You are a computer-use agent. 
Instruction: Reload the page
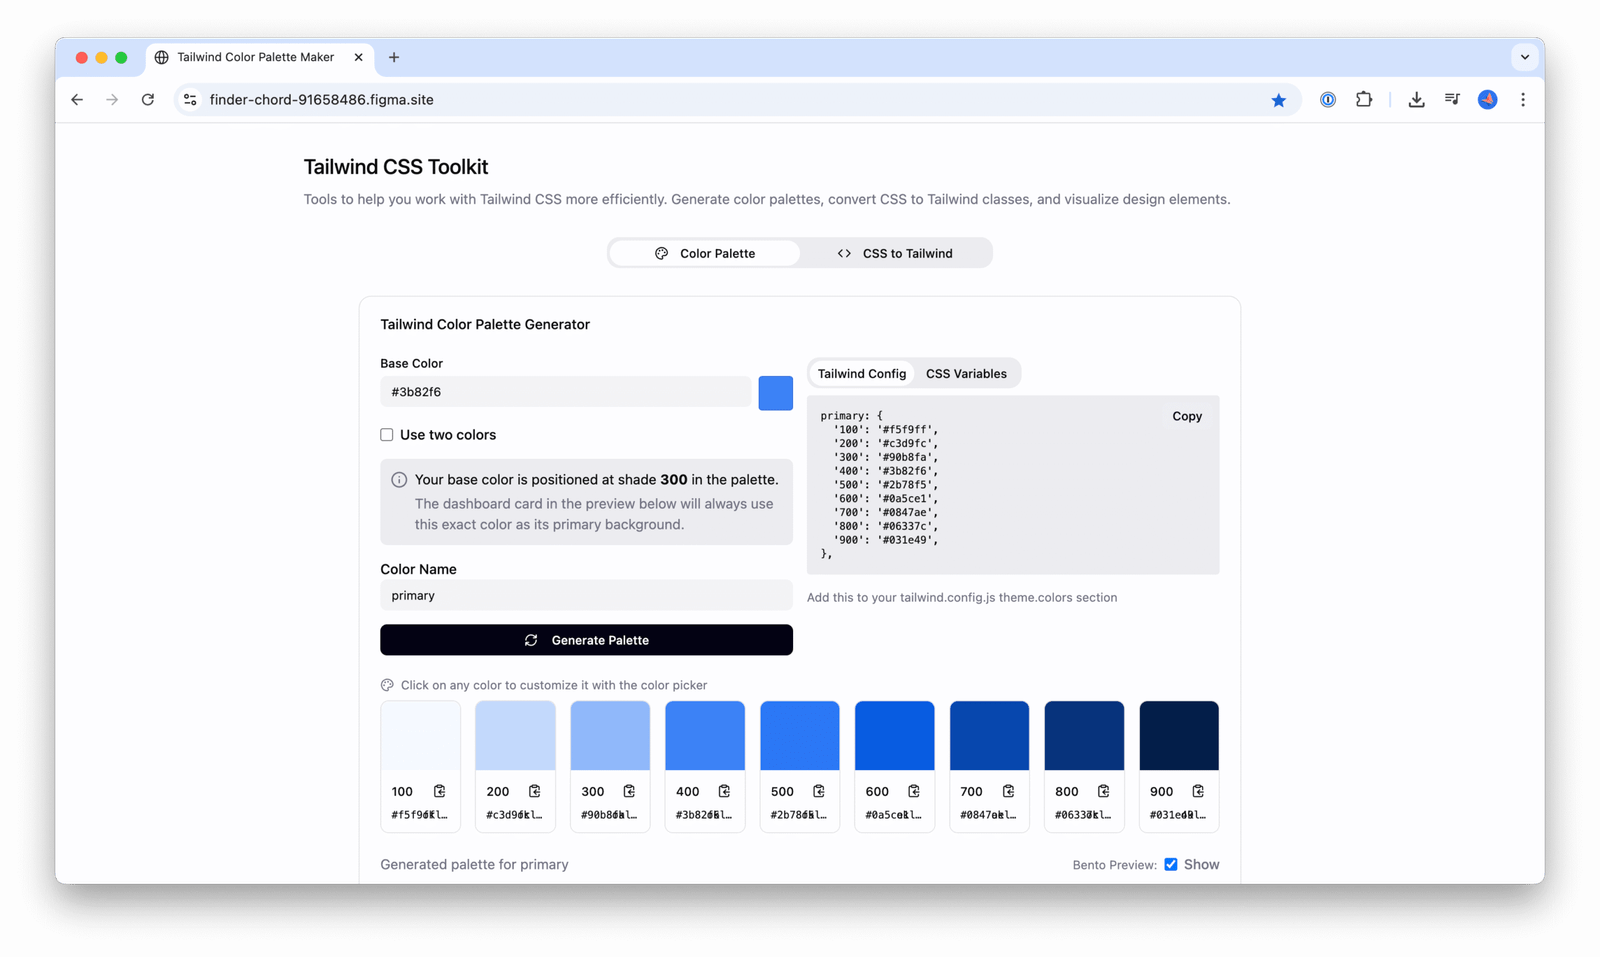click(x=148, y=100)
